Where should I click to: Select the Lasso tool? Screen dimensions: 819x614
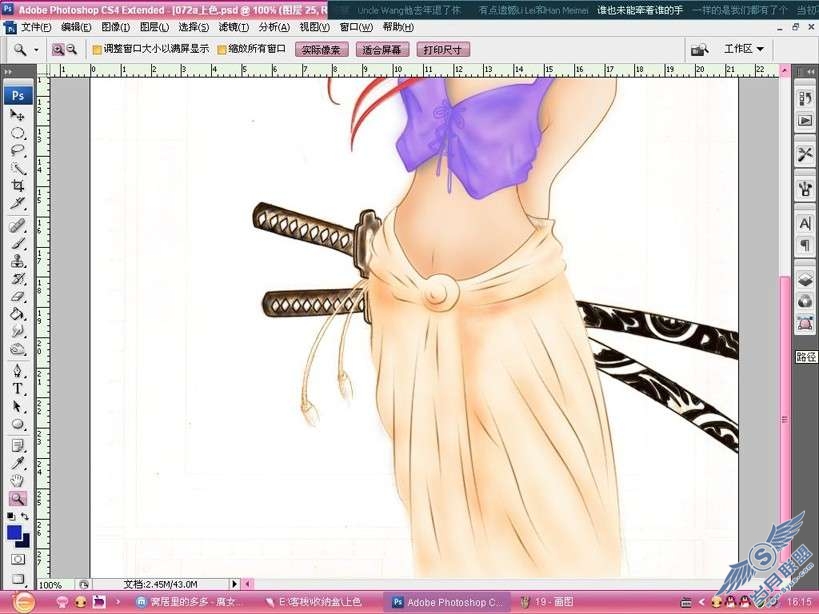point(18,151)
